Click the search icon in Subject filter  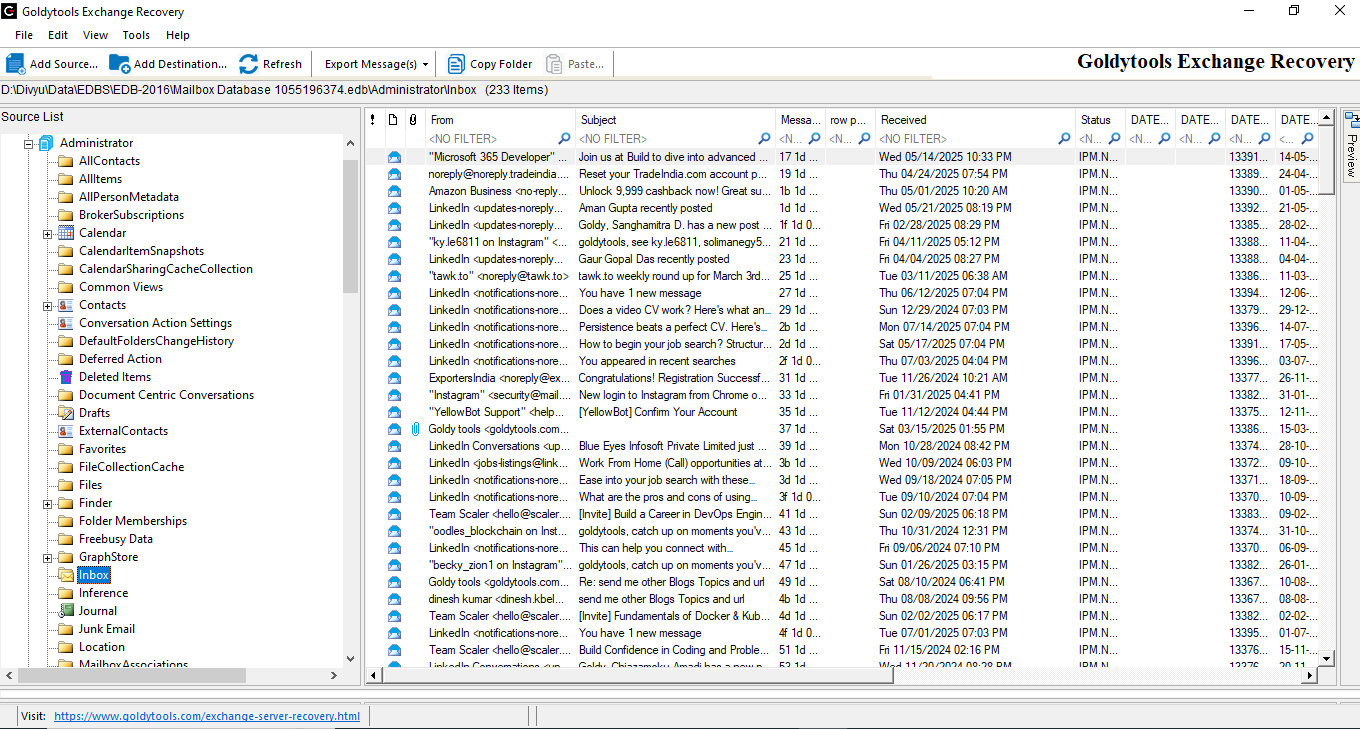(765, 139)
